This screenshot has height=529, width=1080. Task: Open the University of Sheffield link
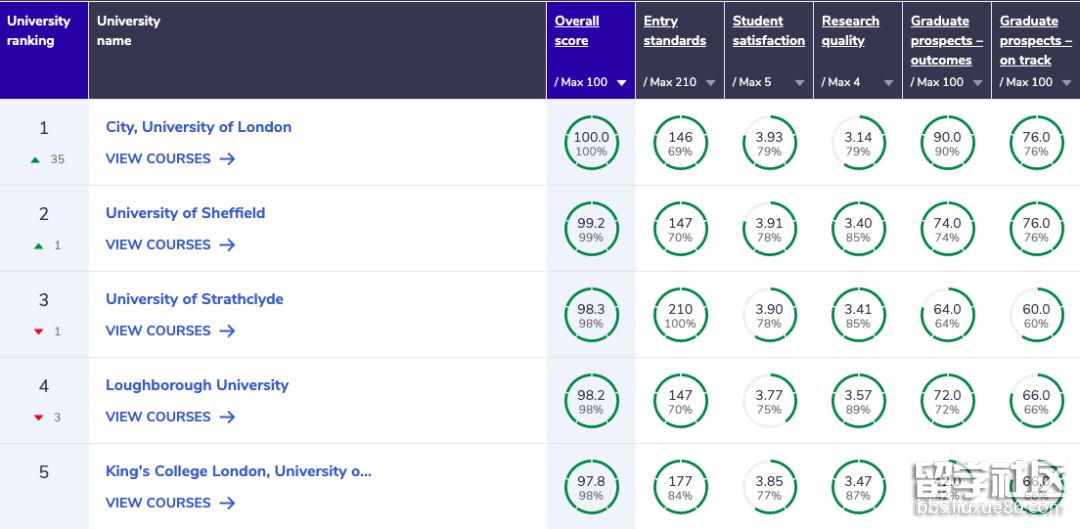click(x=185, y=213)
